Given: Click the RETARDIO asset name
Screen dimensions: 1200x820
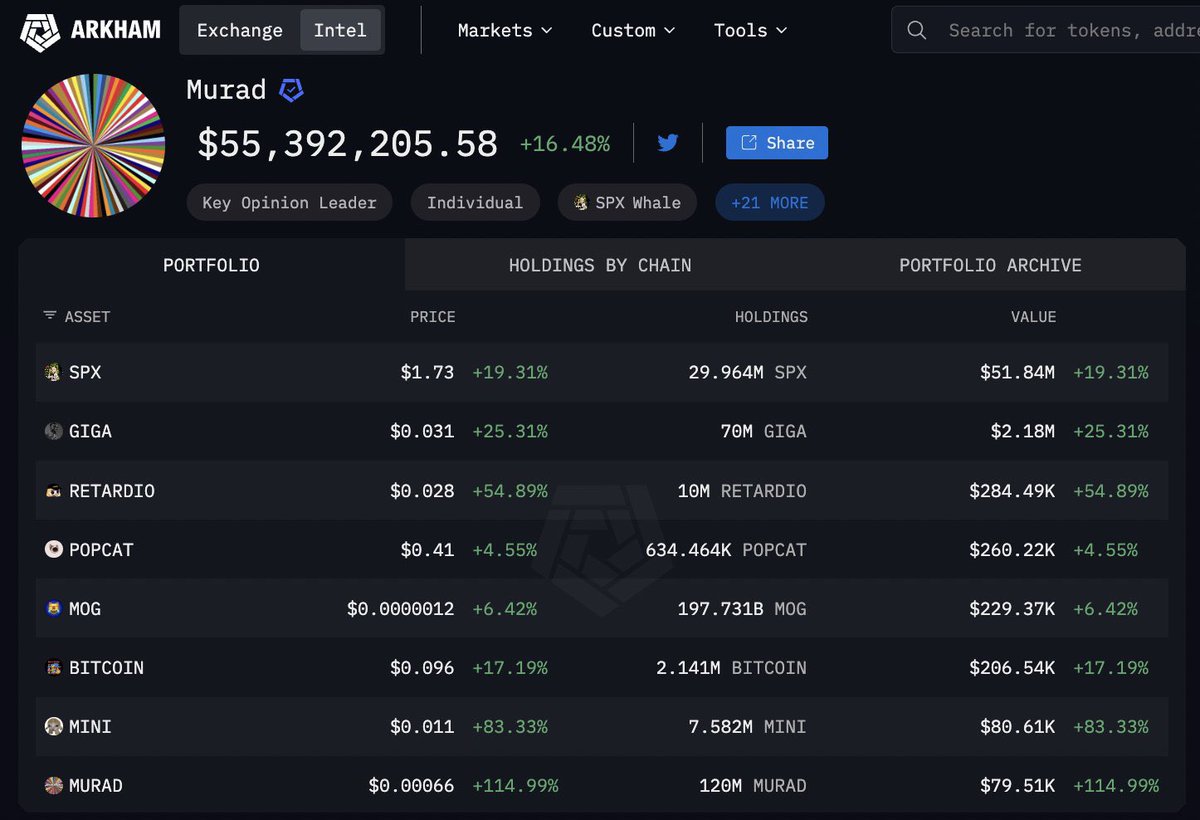Looking at the screenshot, I should [112, 491].
